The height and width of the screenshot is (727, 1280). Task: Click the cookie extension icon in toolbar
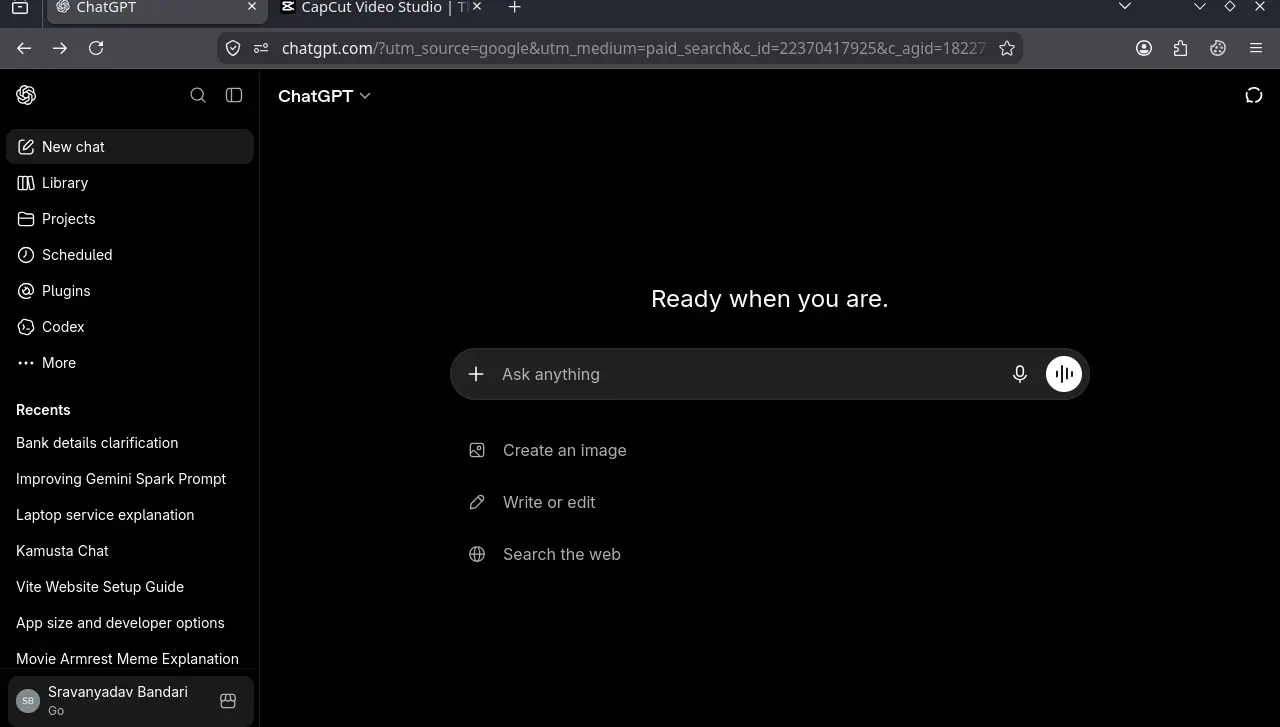[x=1218, y=48]
